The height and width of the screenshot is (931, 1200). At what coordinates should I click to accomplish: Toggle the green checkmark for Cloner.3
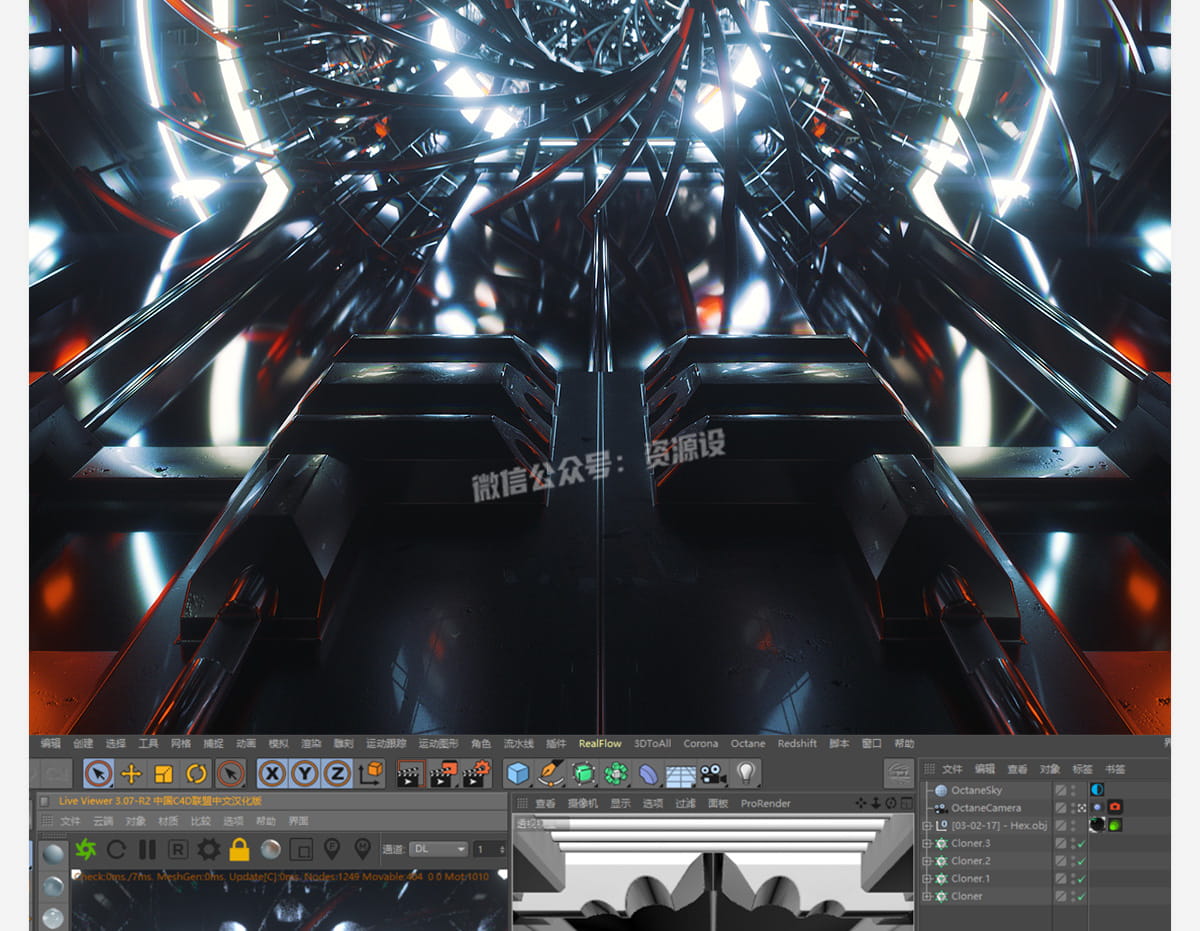coord(1081,843)
